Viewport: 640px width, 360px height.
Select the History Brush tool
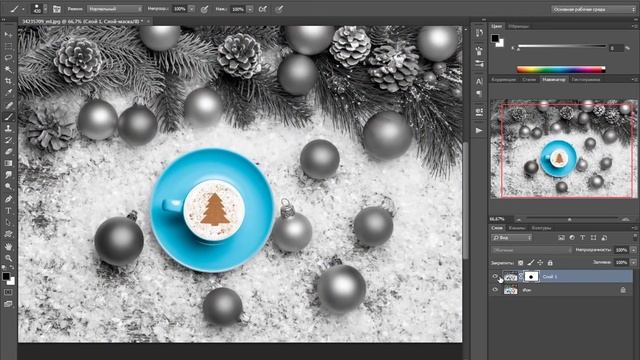(x=8, y=140)
